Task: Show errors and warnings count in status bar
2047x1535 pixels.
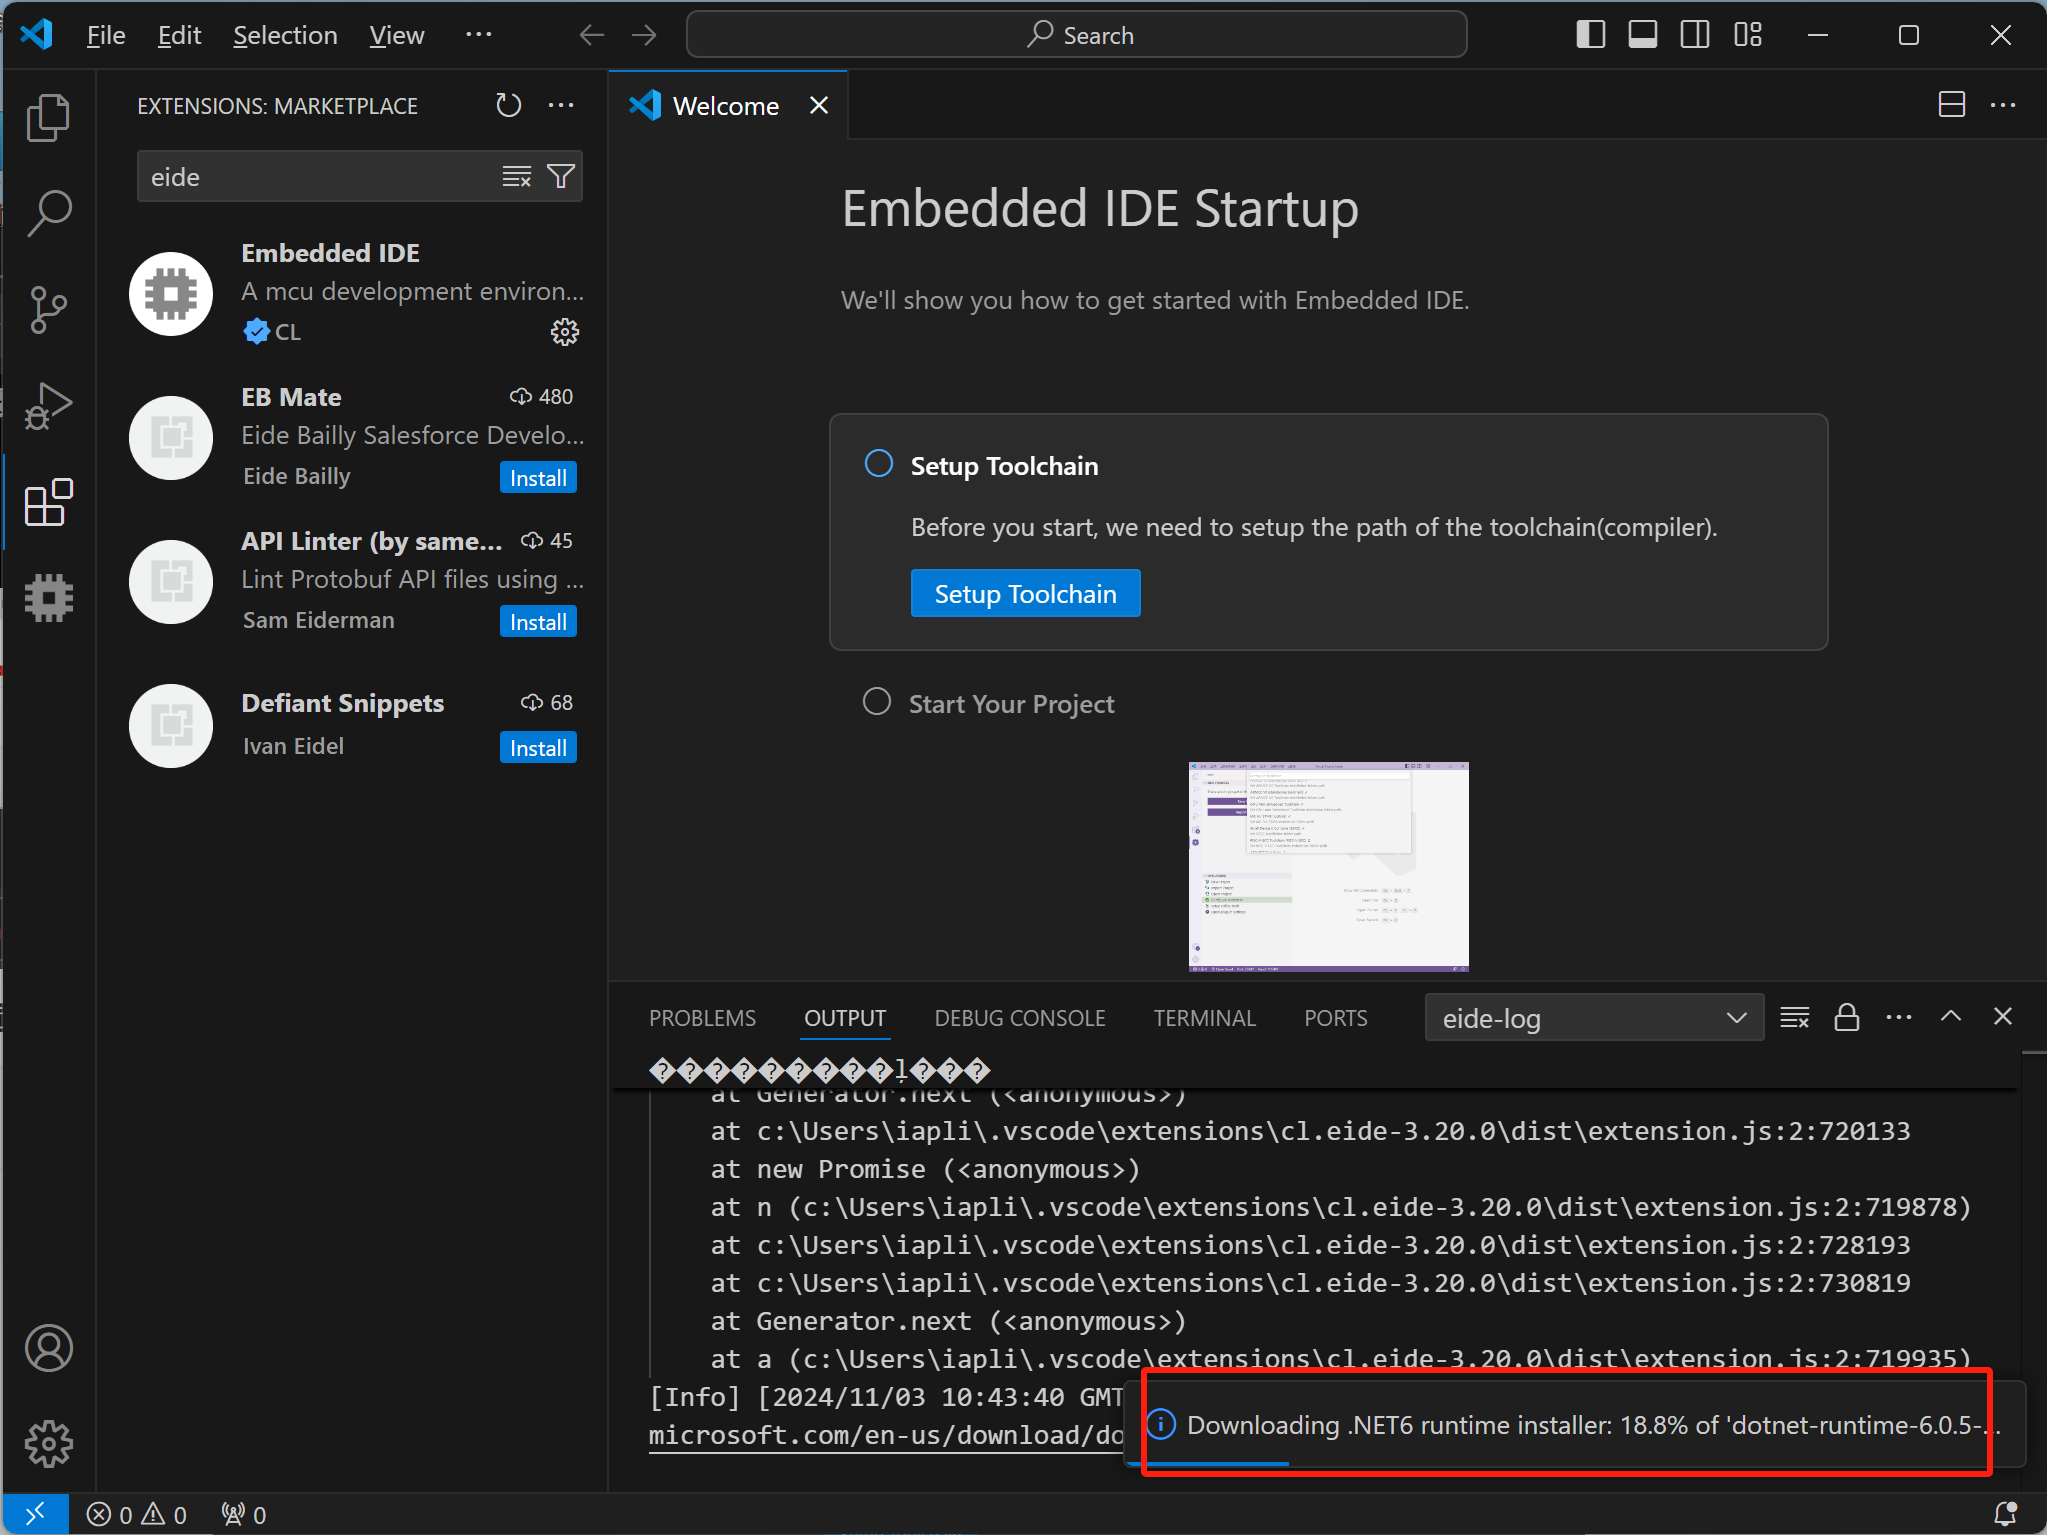Action: tap(137, 1515)
